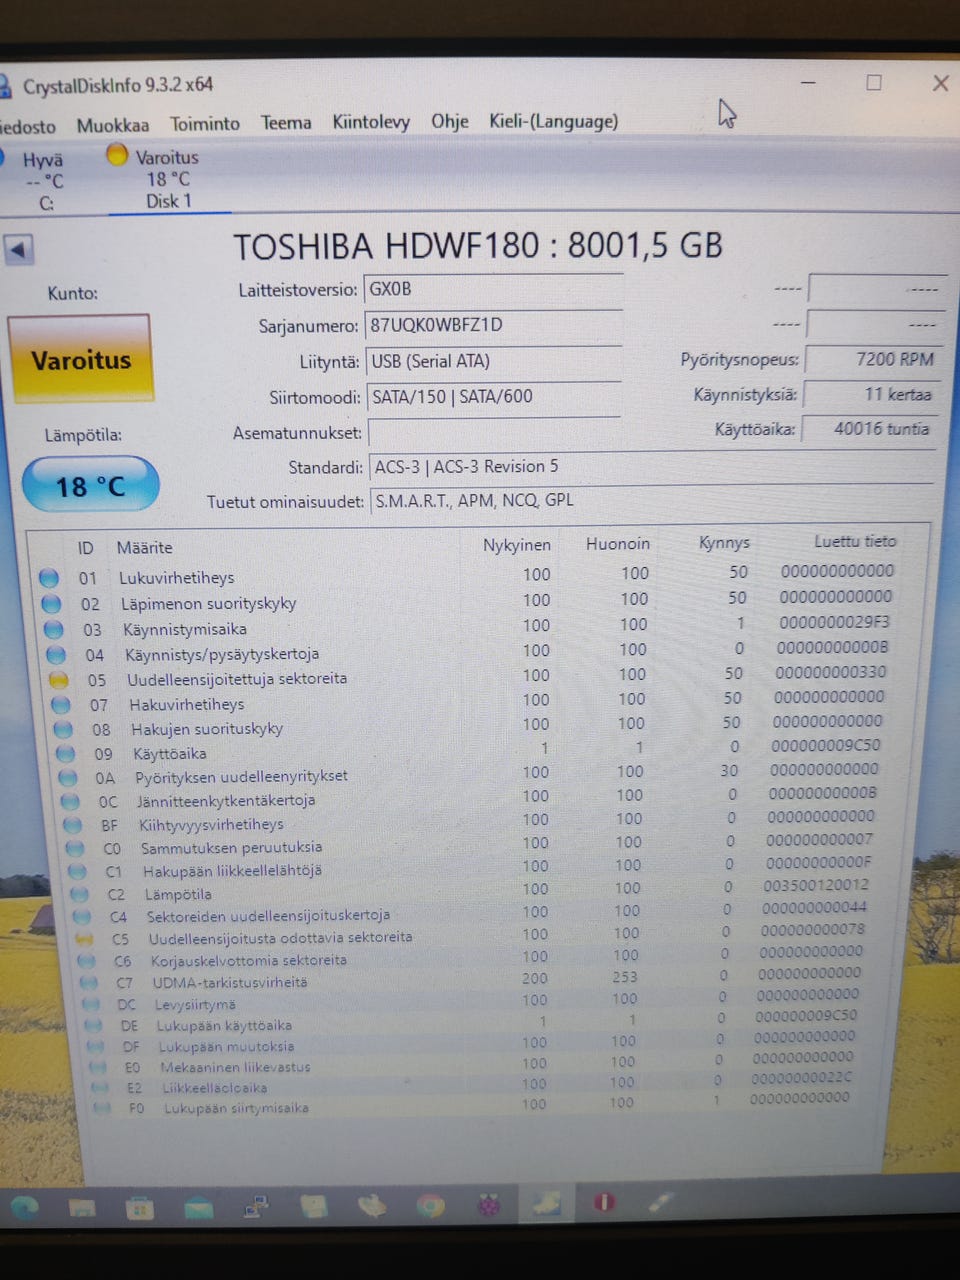Screen dimensions: 960x1280
Task: Open the Mail app from the taskbar
Action: (199, 1208)
